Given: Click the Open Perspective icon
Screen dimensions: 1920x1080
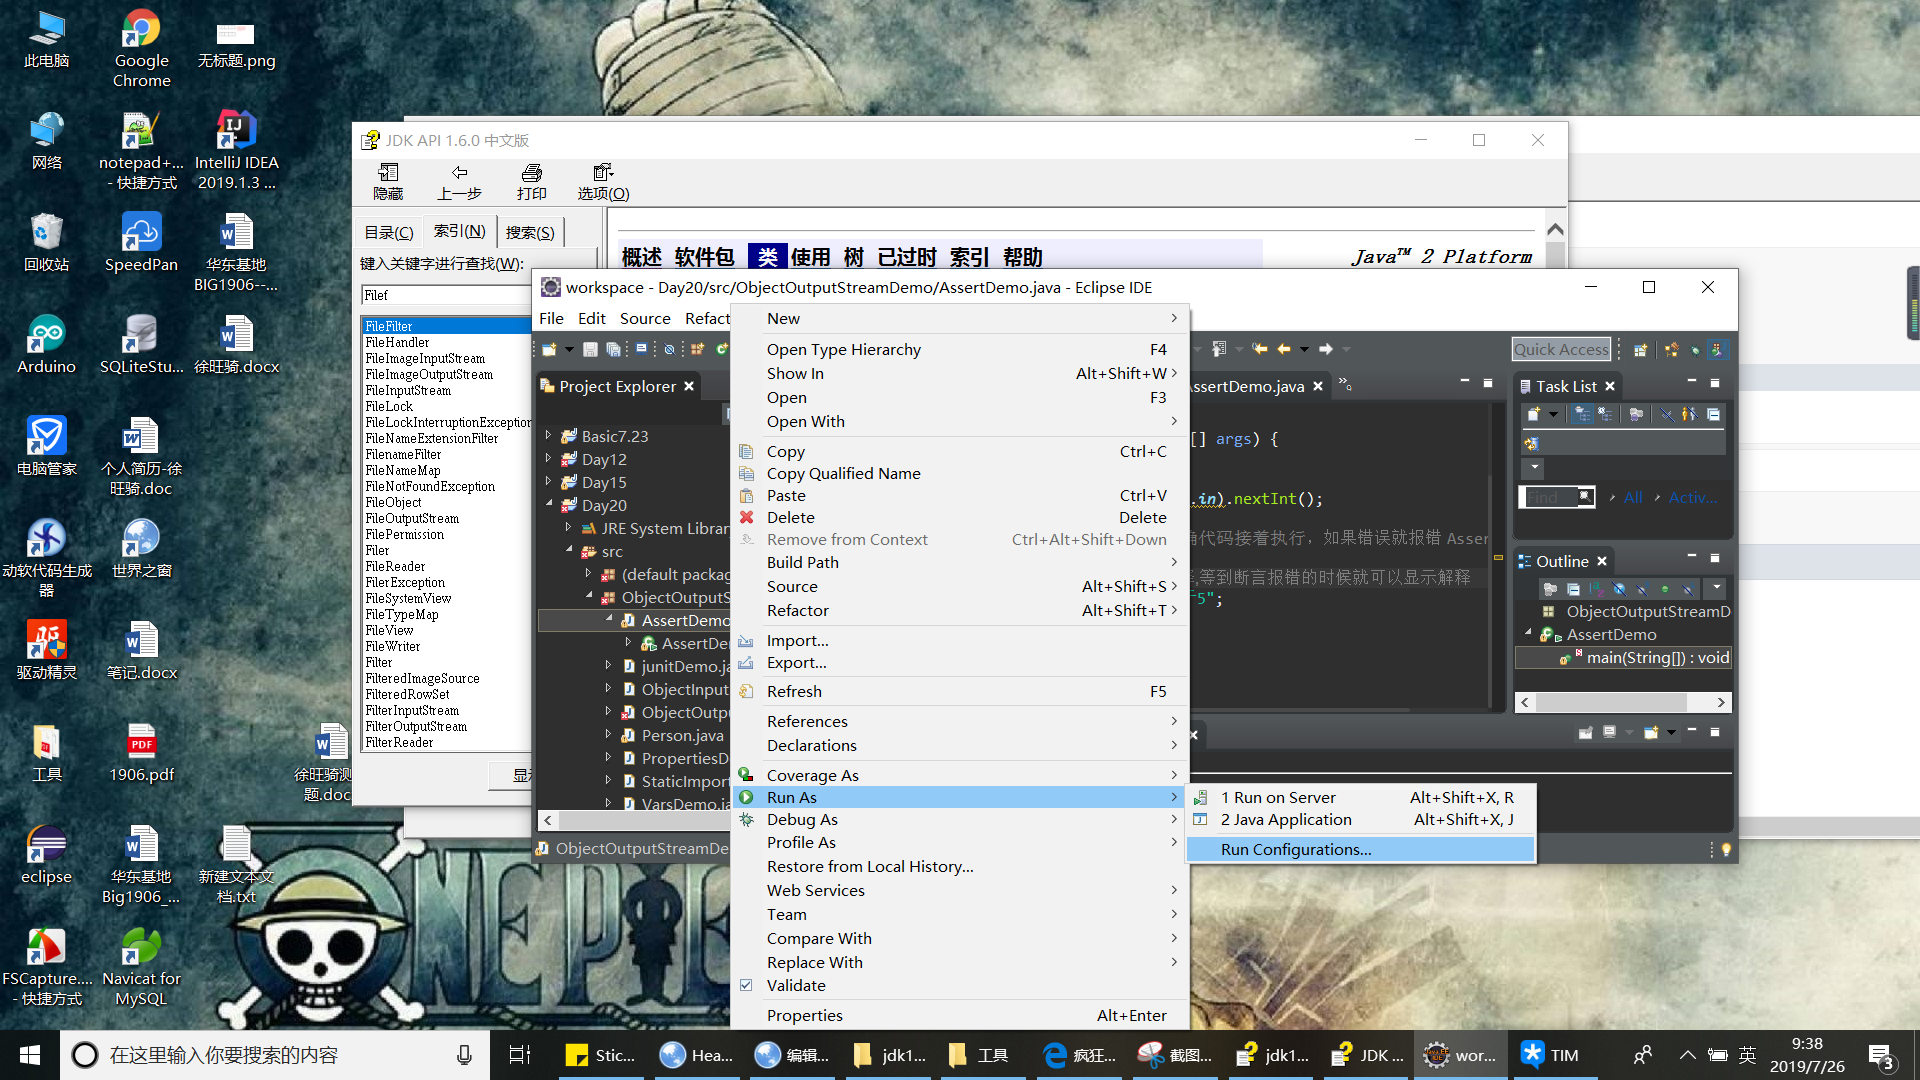Looking at the screenshot, I should (1640, 350).
